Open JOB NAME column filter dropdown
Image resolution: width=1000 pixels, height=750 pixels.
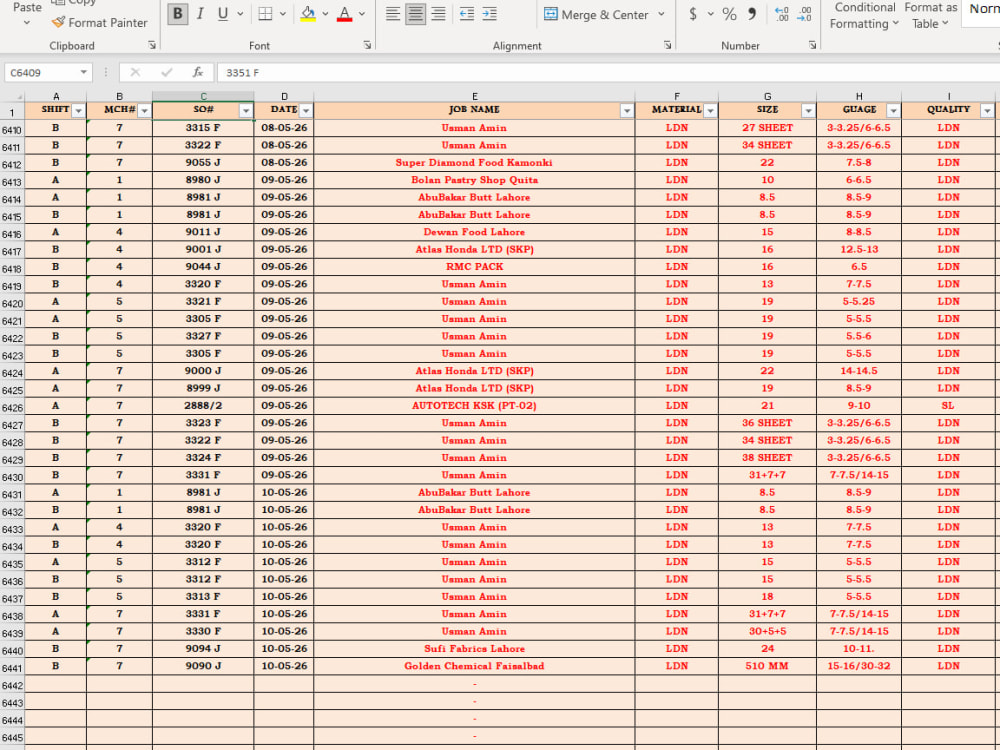click(627, 111)
